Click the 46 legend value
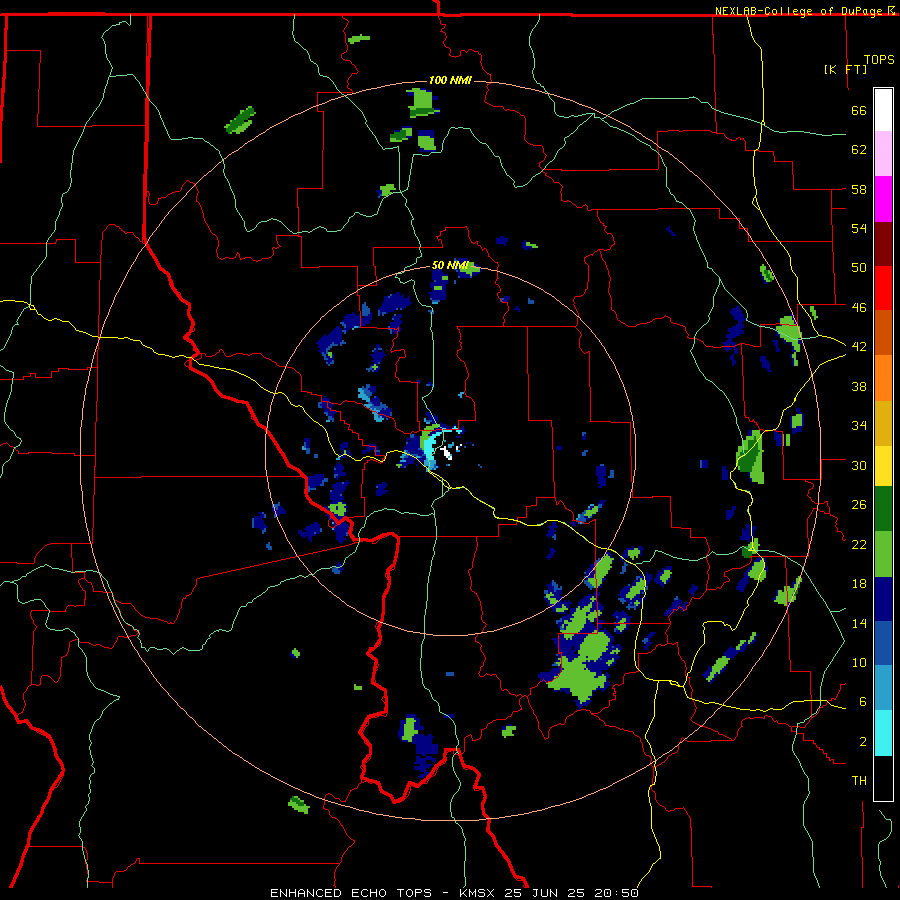Image resolution: width=900 pixels, height=900 pixels. (859, 307)
